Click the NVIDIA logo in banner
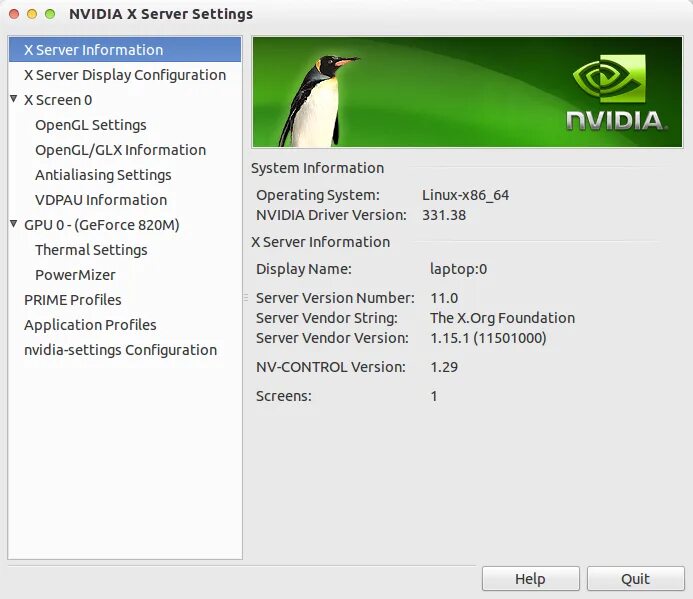693x599 pixels. [616, 93]
